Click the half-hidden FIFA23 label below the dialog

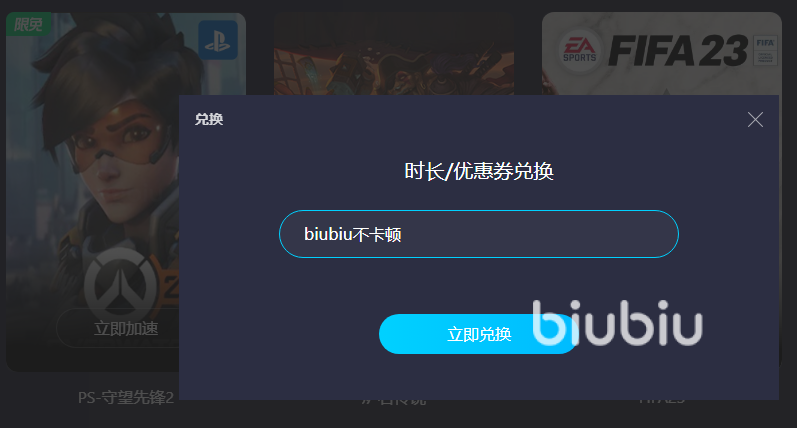(x=662, y=401)
